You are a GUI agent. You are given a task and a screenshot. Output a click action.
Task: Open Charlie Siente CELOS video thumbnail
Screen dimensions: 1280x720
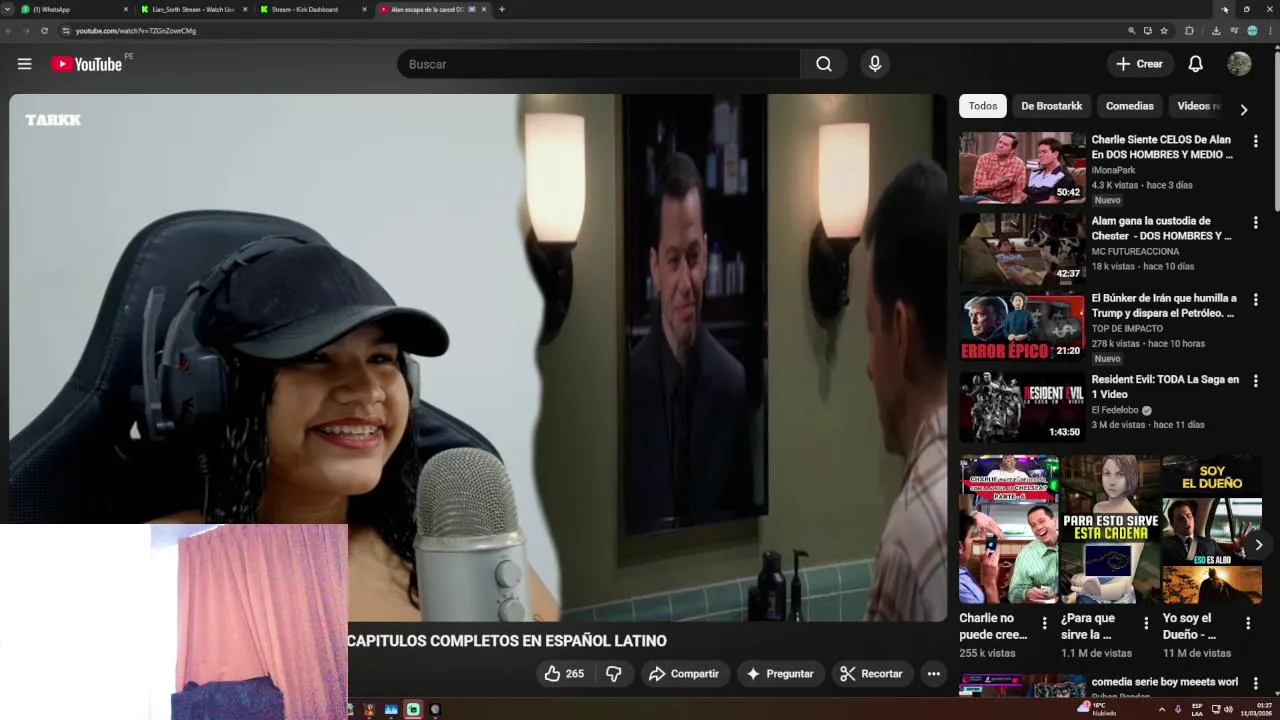(1022, 168)
